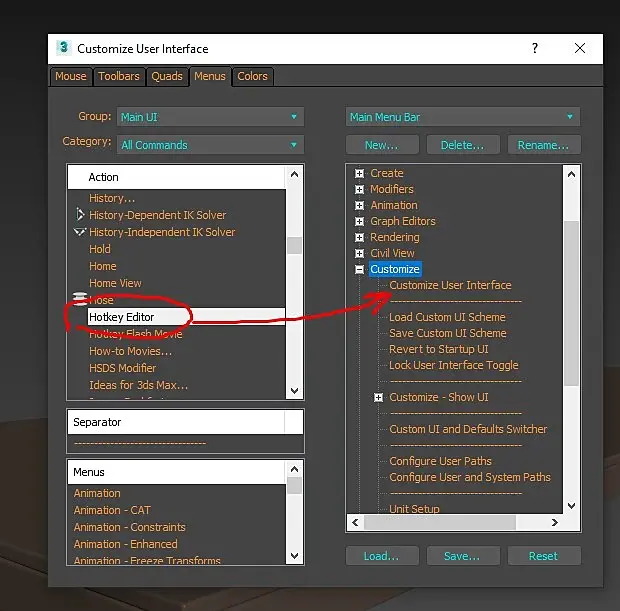Expand the Civil View tree node
The width and height of the screenshot is (620, 611).
(359, 253)
